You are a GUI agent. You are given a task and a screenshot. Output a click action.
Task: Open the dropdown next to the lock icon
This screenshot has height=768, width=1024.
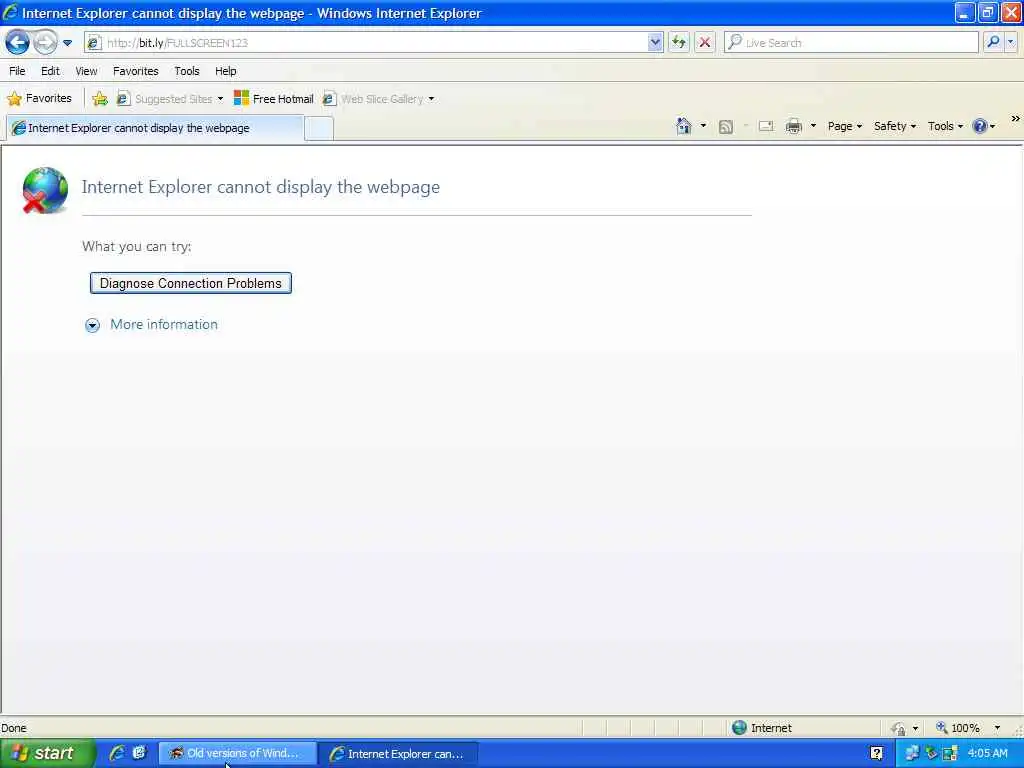point(915,728)
